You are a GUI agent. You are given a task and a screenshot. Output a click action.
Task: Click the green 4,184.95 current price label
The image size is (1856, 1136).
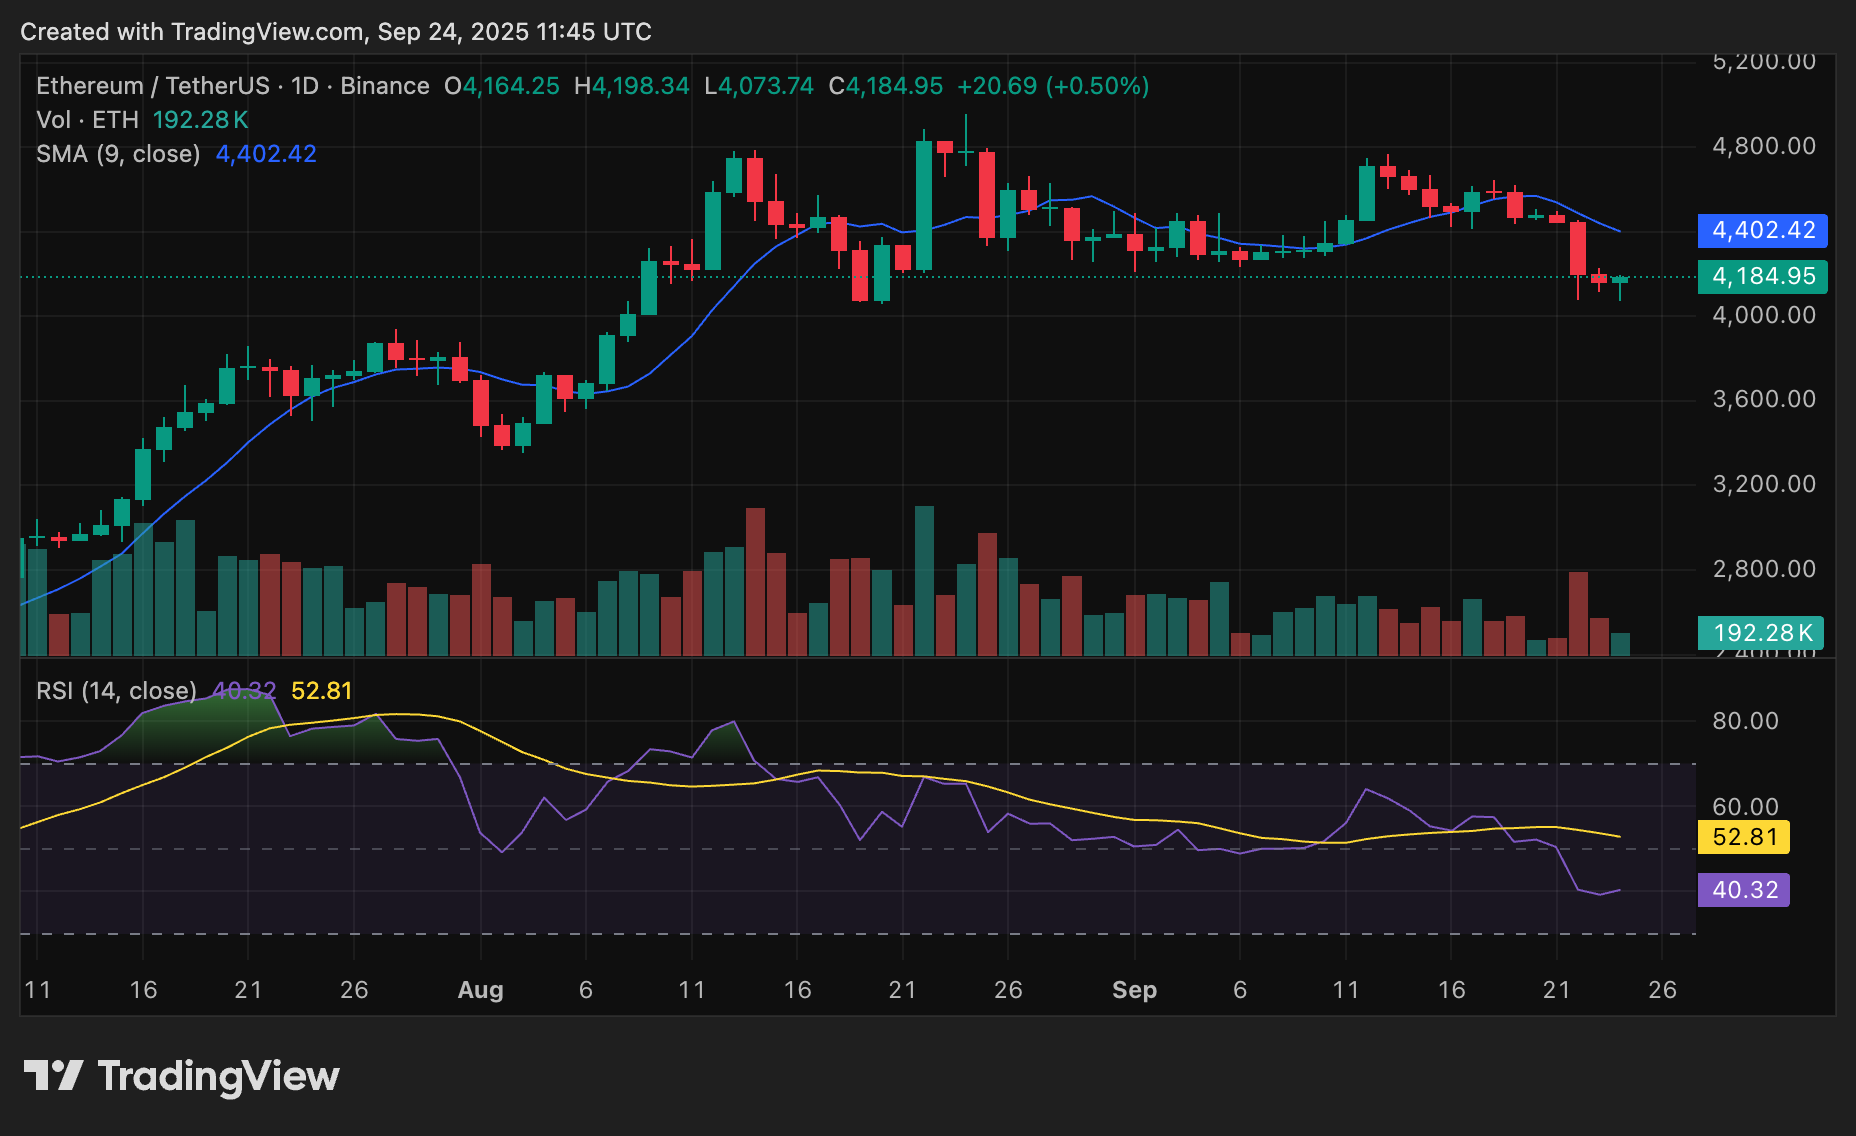click(x=1762, y=277)
